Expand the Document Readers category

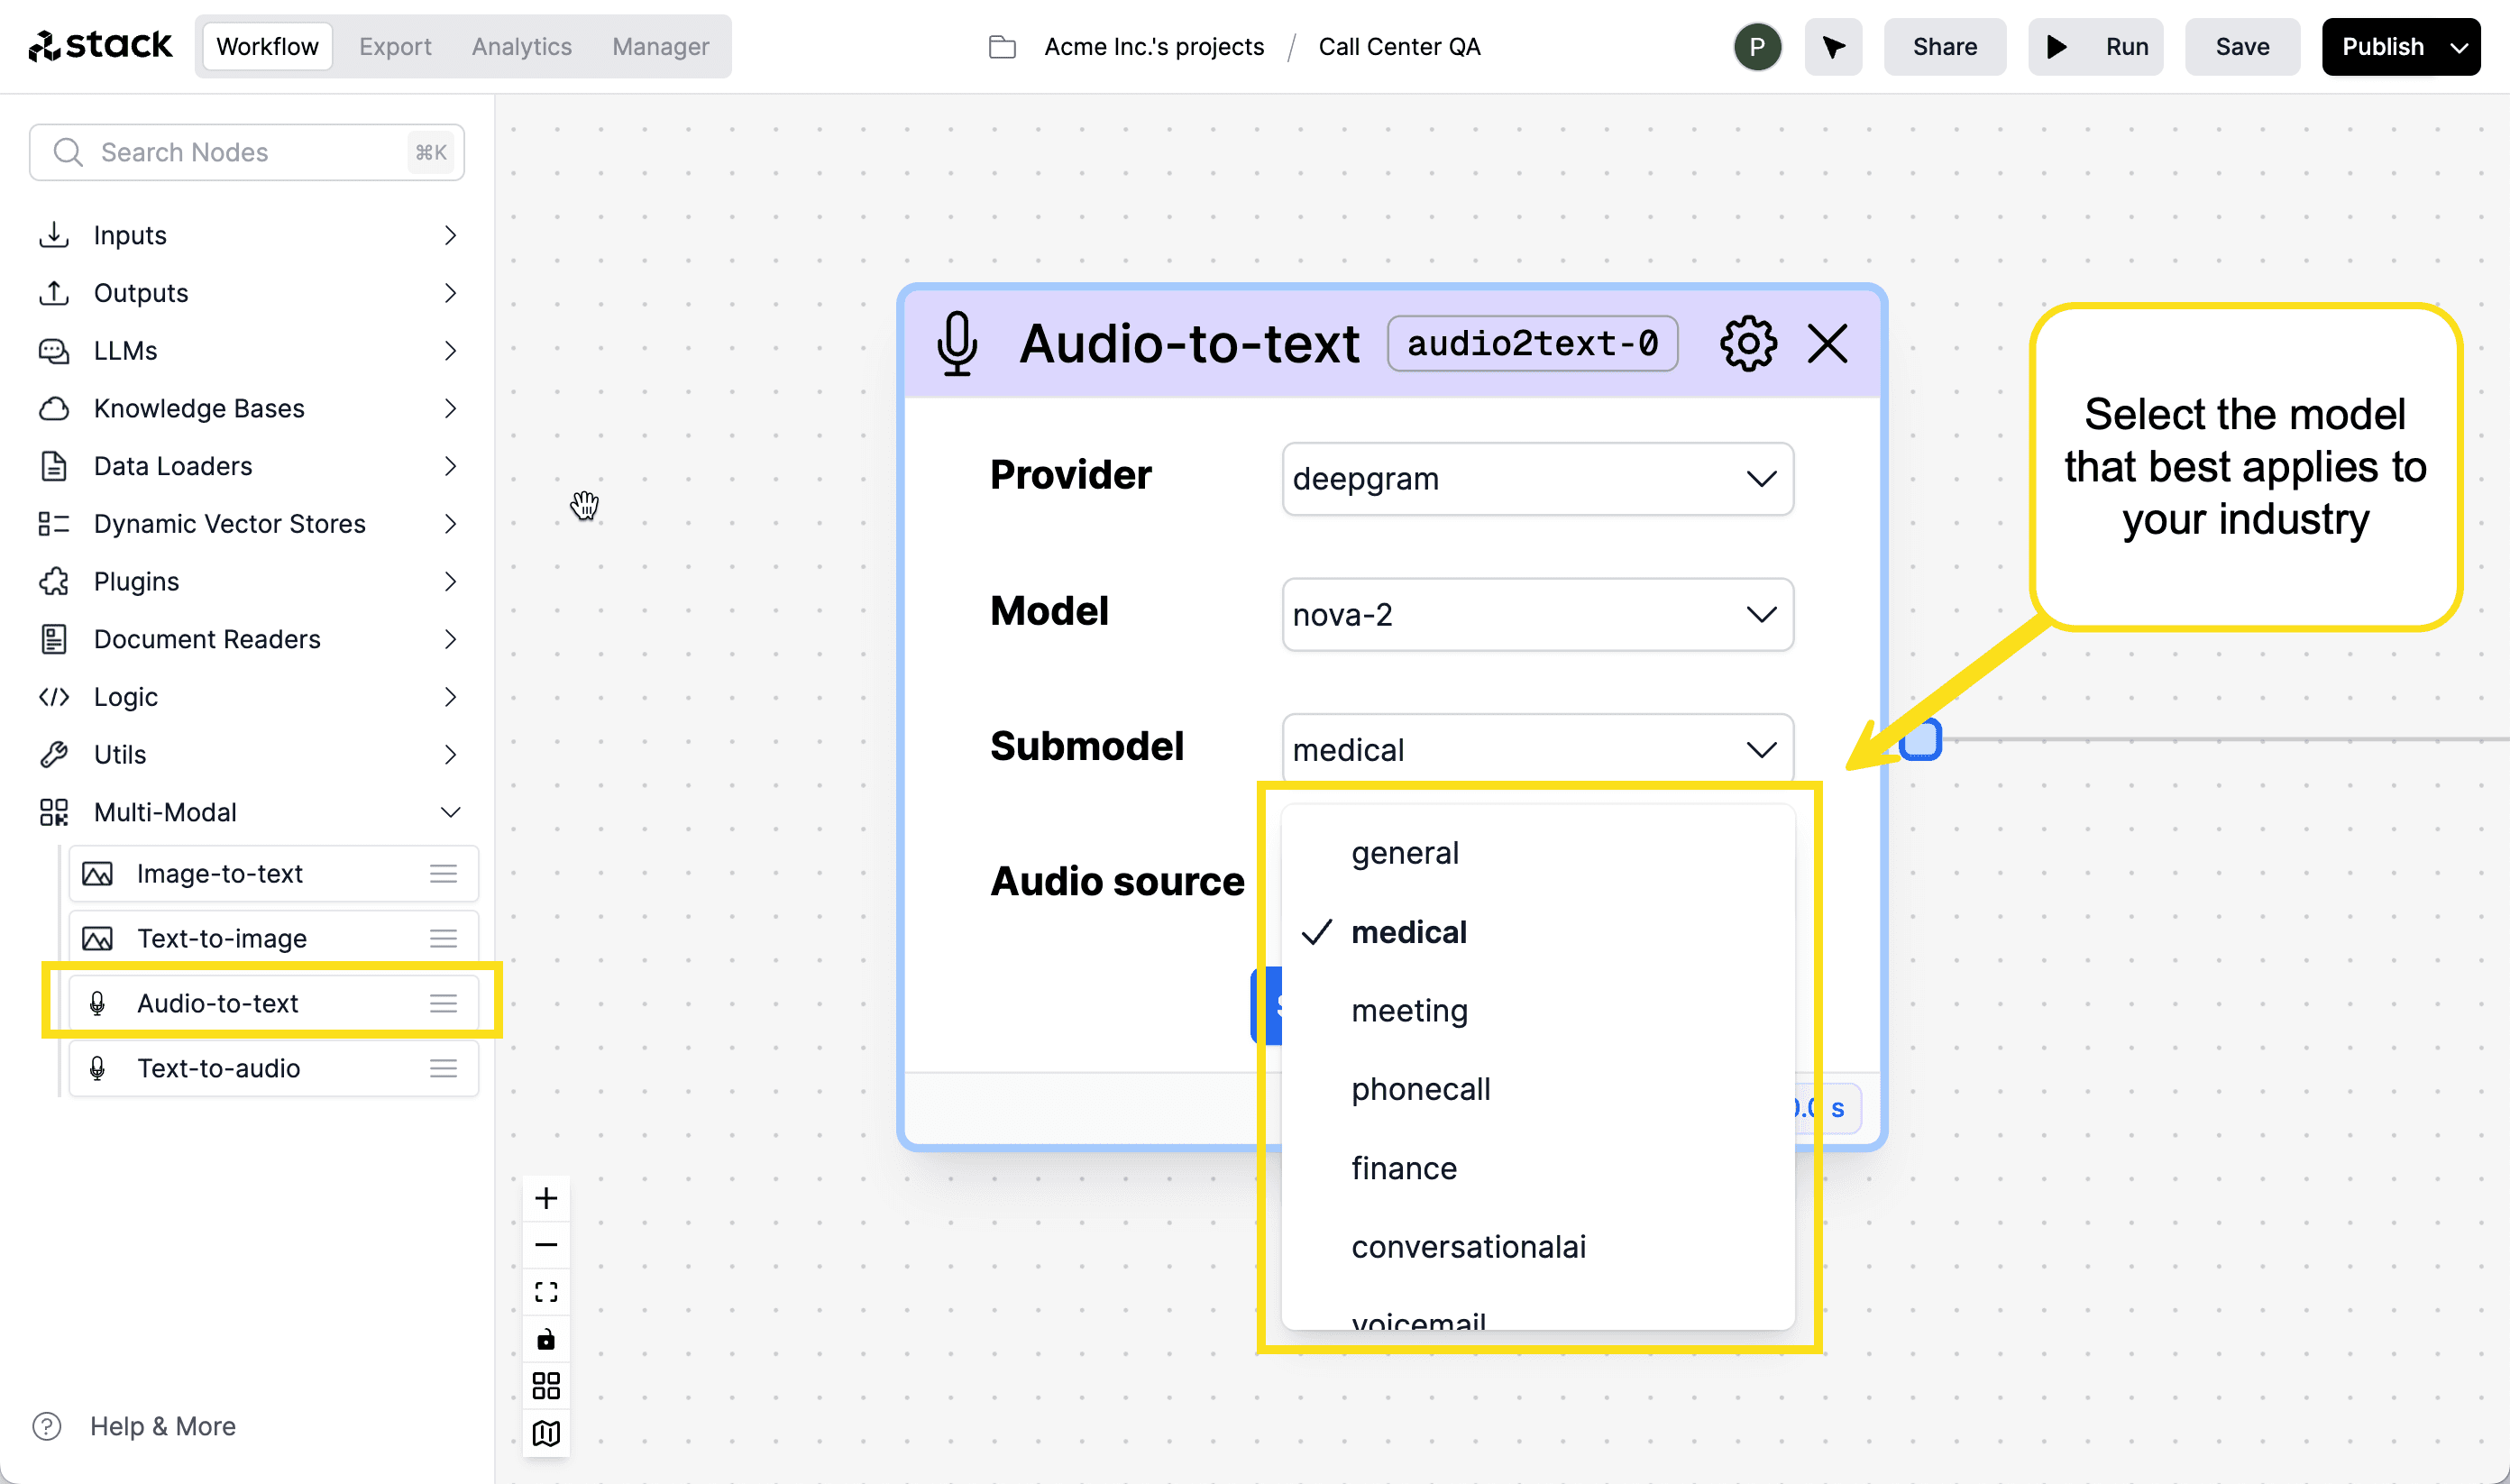[248, 640]
